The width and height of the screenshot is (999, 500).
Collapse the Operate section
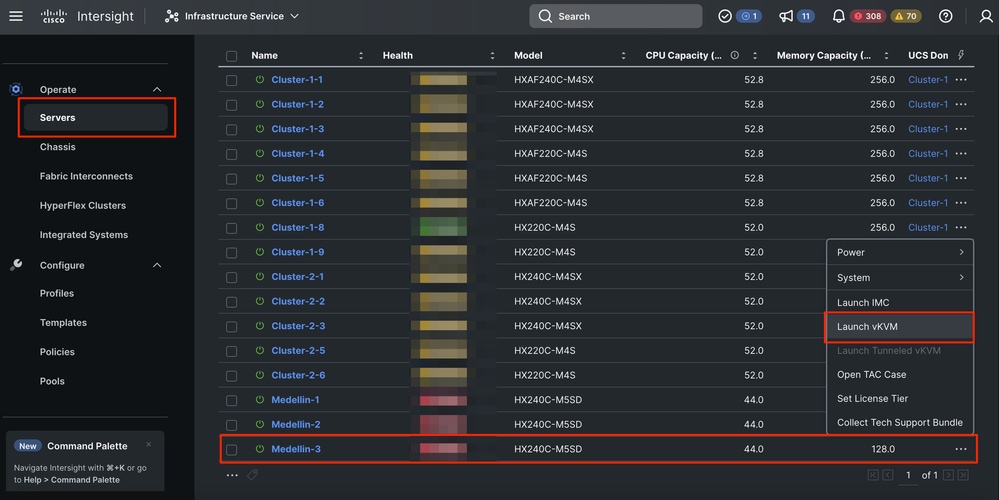[x=157, y=90]
